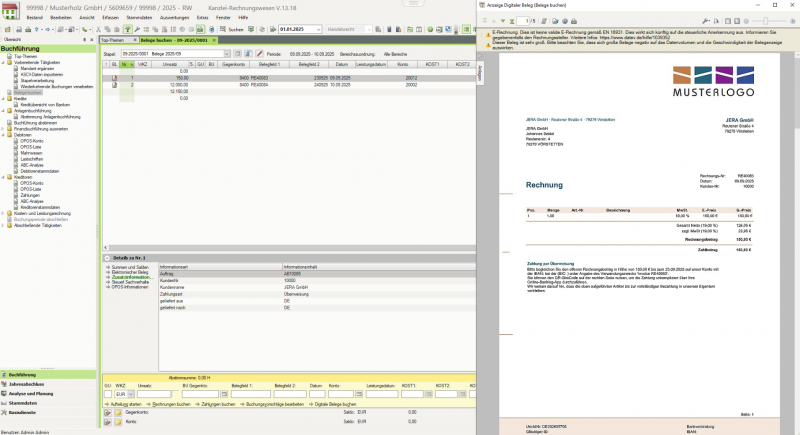The height and width of the screenshot is (435, 800).
Task: Click binoculars Suchen icon in main toolbar
Action: (220, 29)
